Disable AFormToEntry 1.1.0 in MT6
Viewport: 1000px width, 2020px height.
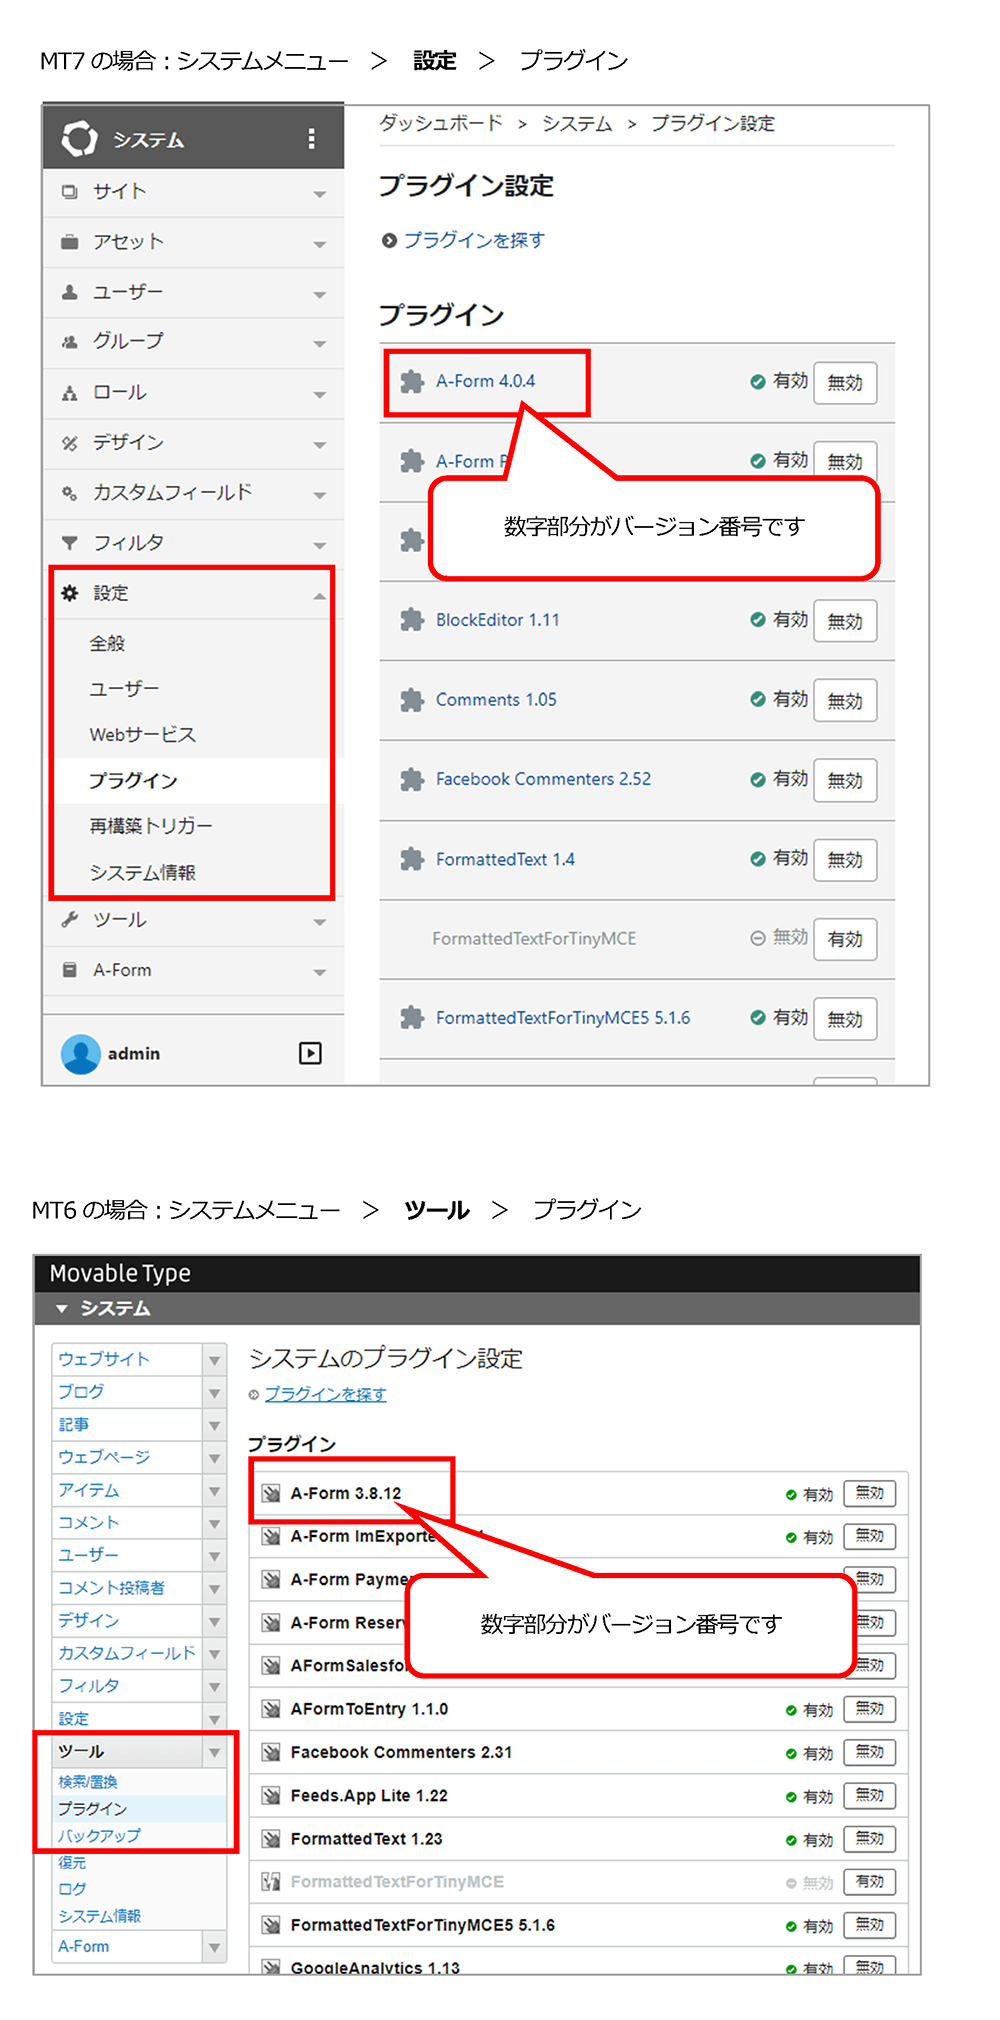point(870,1709)
